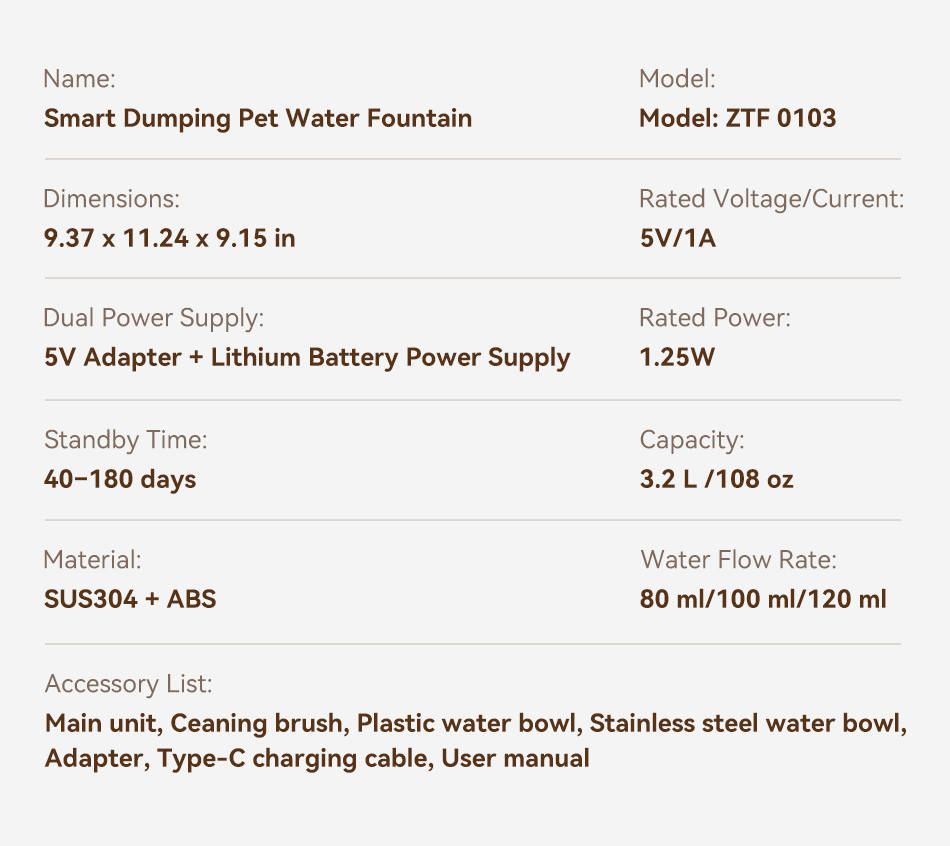Click the 'Dimensions:' label

tap(111, 199)
